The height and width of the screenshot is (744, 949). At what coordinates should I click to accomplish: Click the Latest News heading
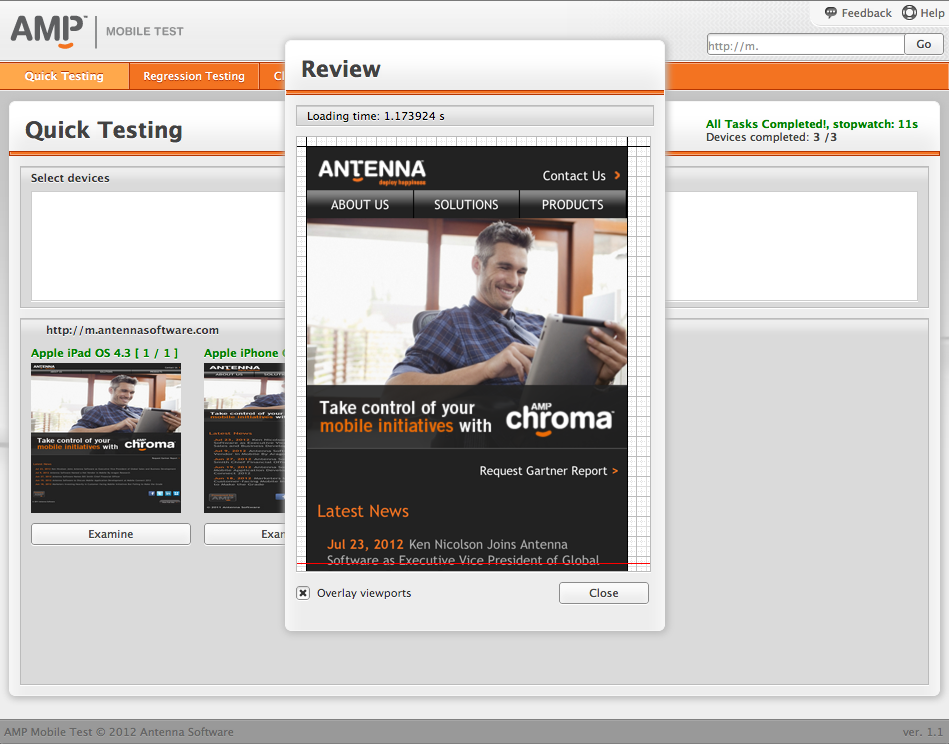[x=363, y=512]
